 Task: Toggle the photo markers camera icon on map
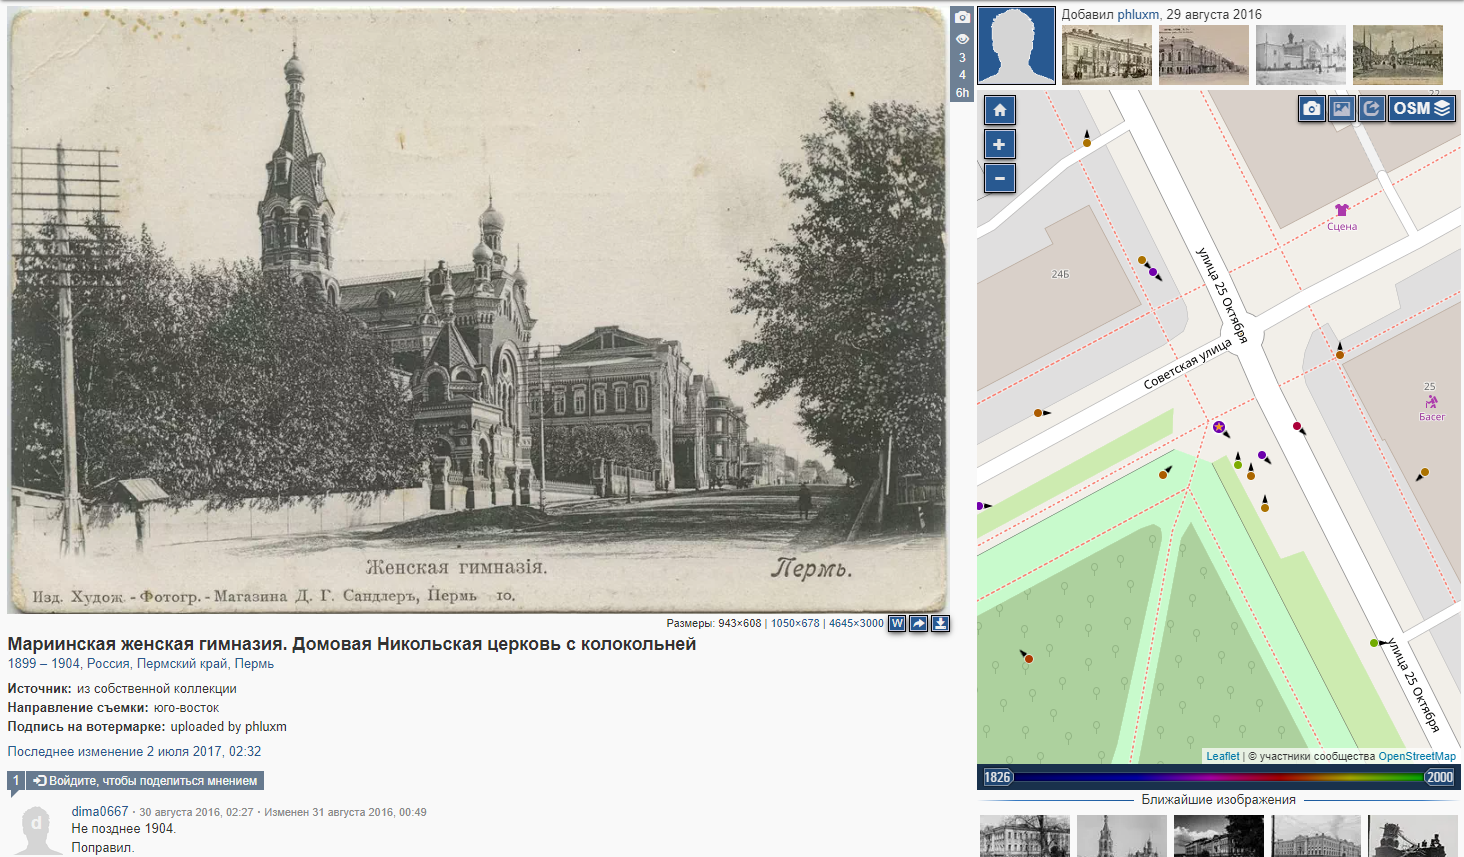tap(1312, 108)
